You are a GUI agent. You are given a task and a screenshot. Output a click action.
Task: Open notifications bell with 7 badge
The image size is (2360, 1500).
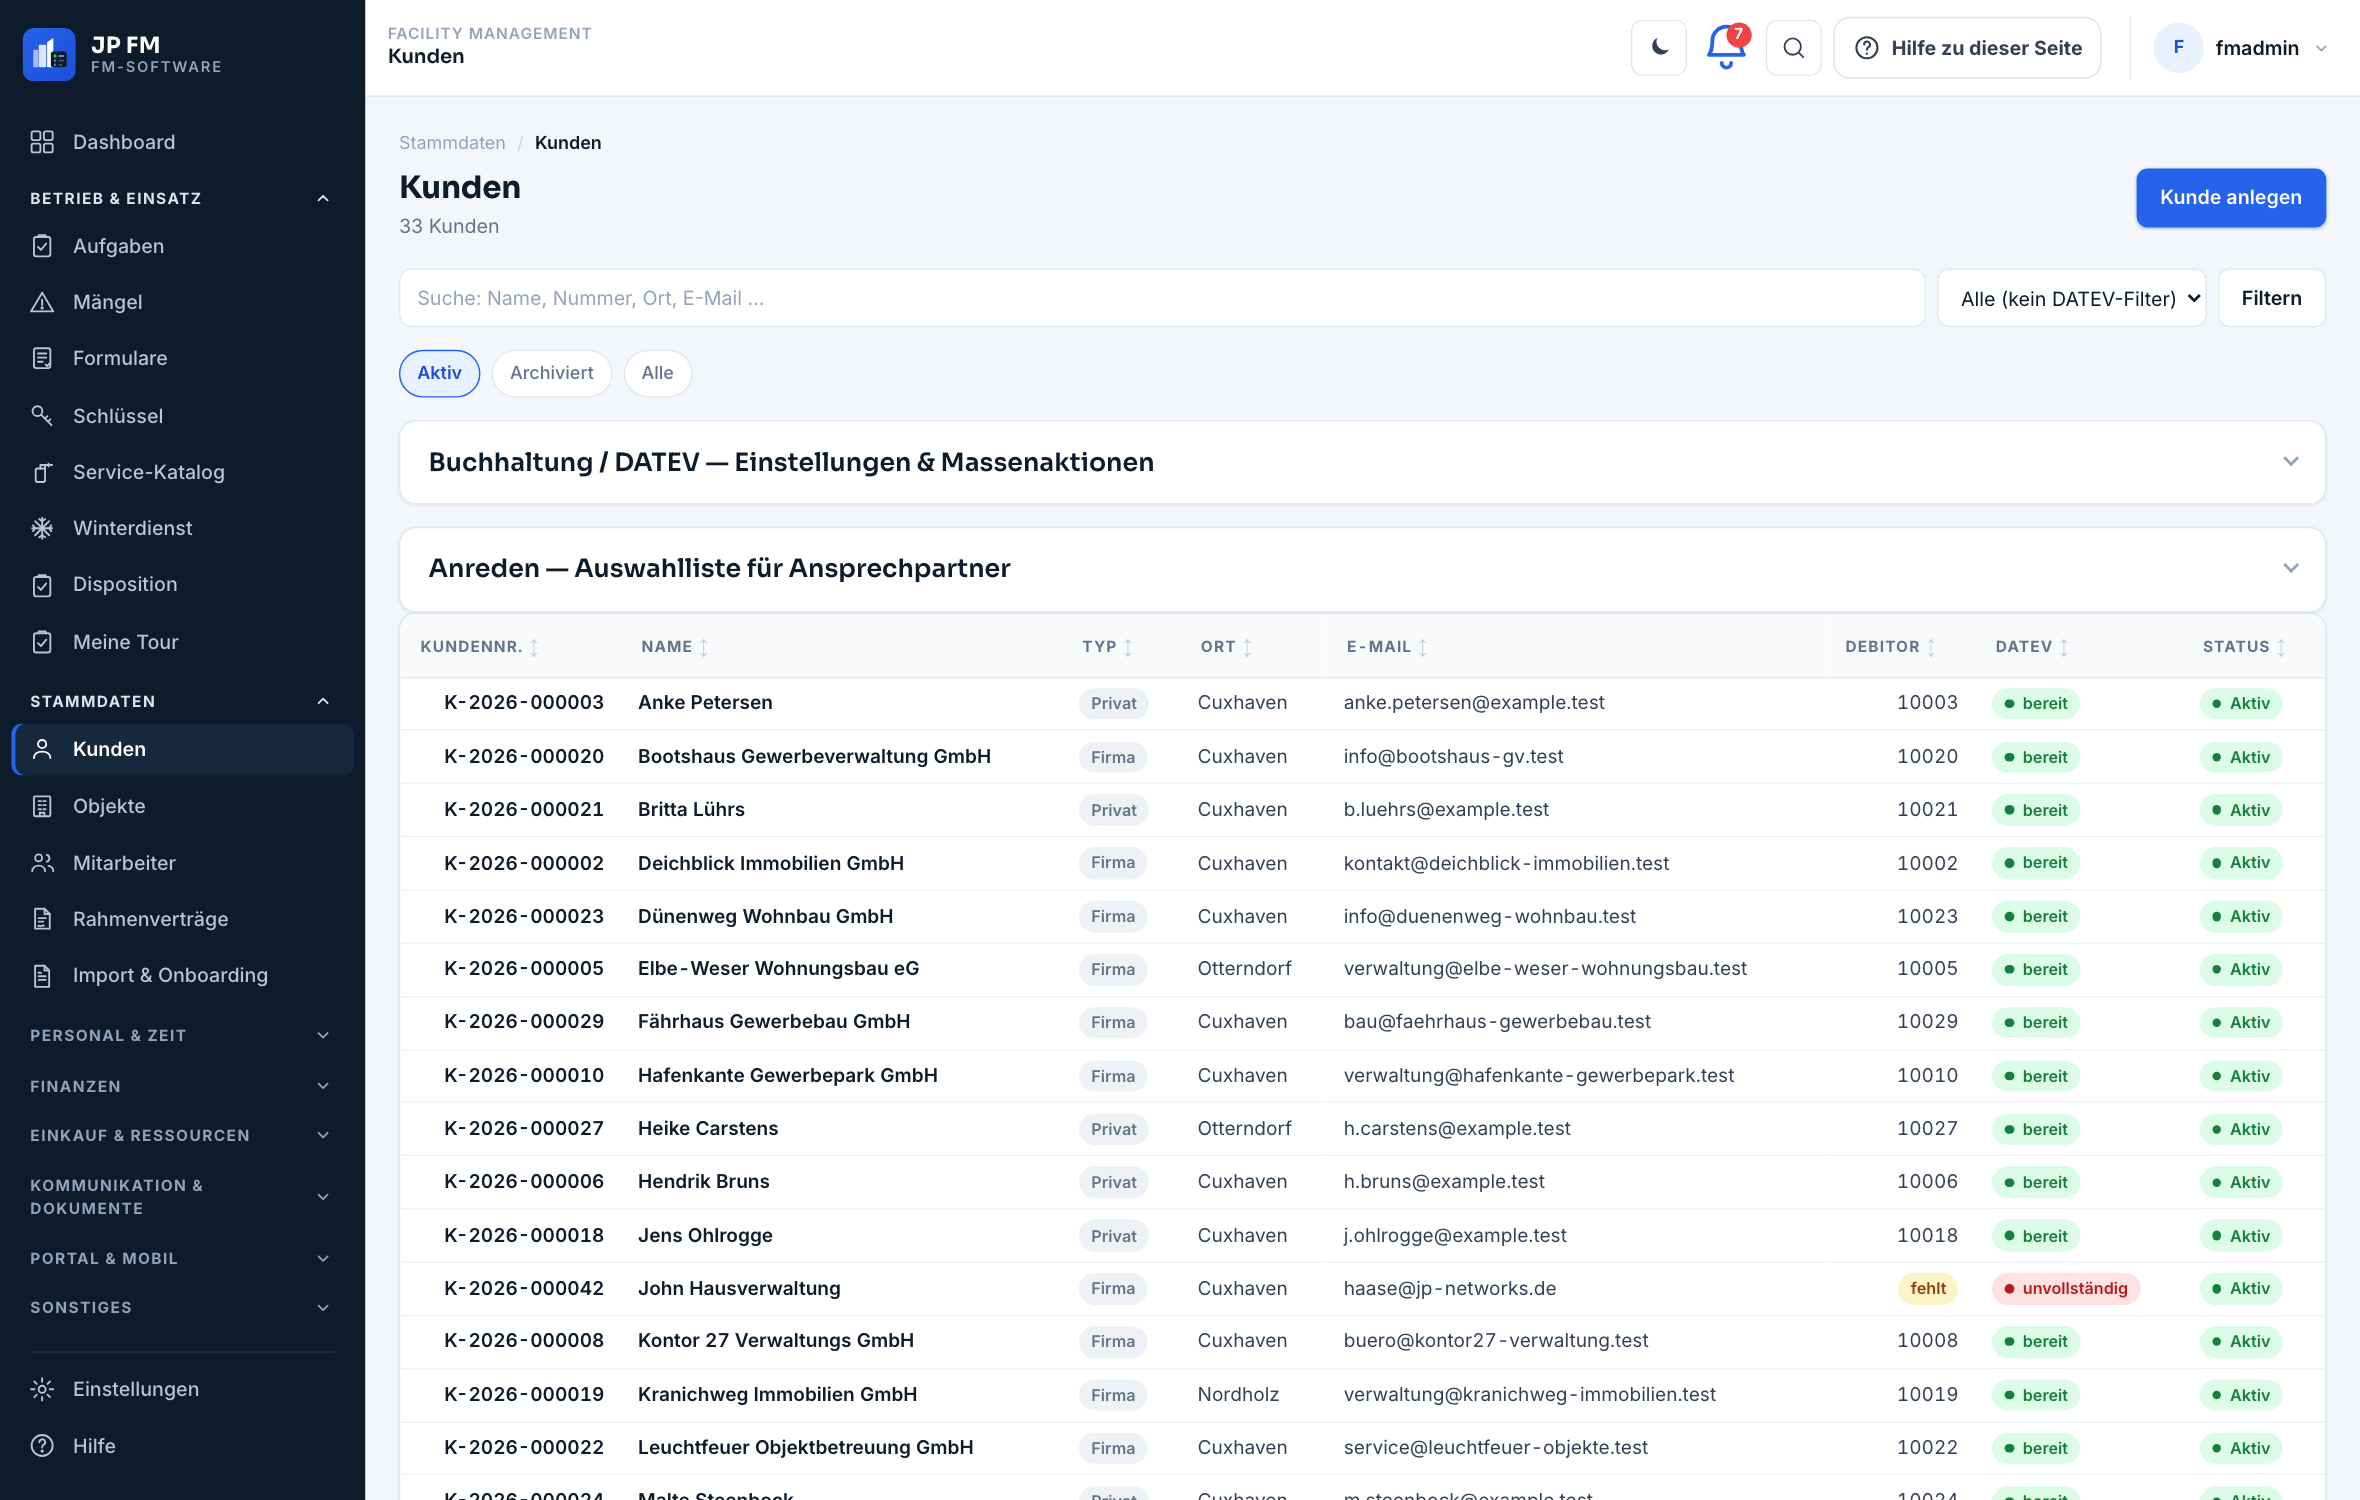1727,47
